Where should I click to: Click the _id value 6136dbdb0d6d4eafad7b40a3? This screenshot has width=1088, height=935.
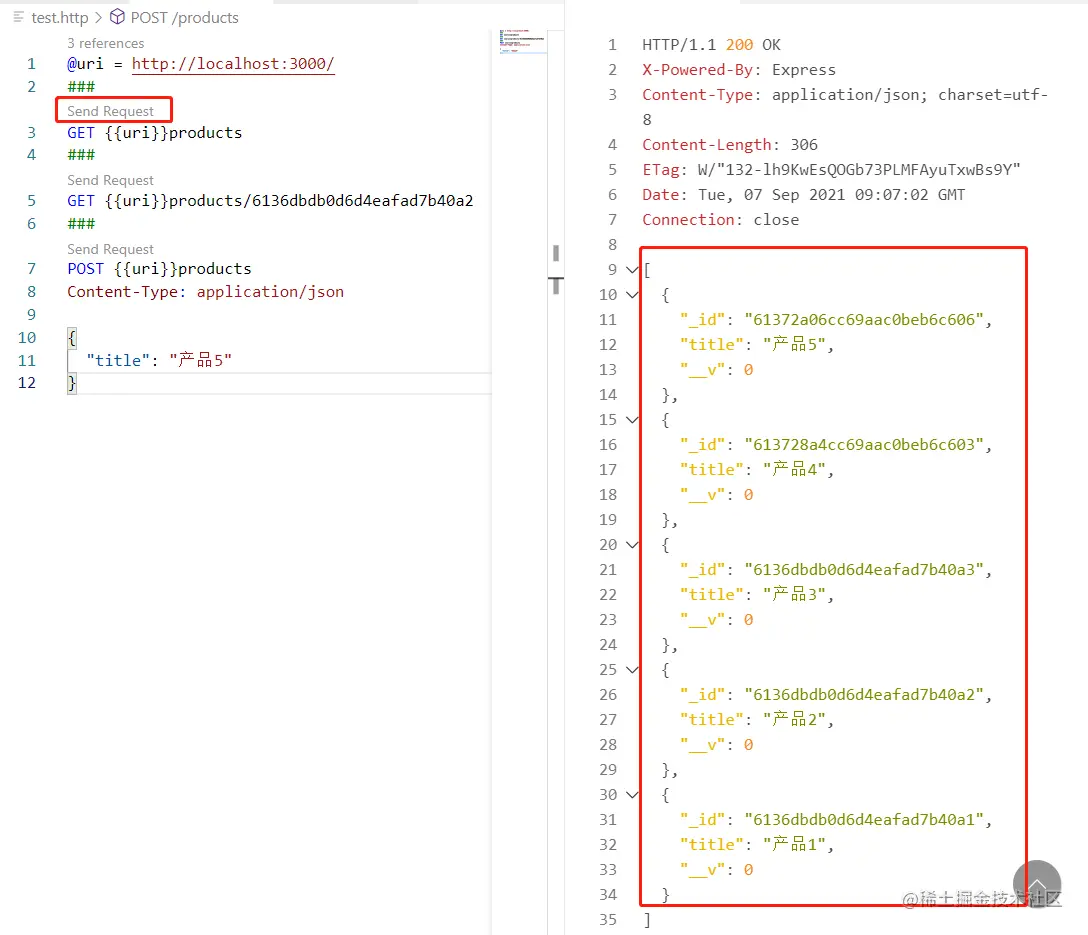click(864, 569)
